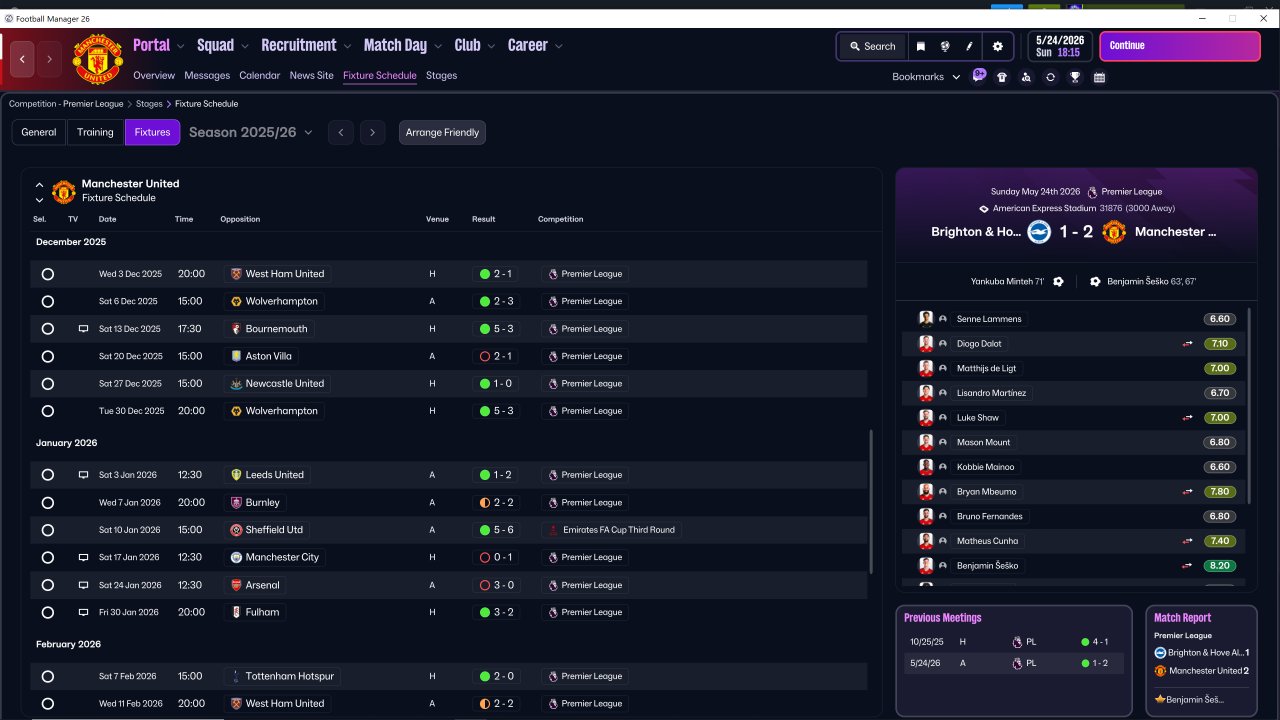The width and height of the screenshot is (1280, 720).
Task: Expand the Club menu arrow
Action: [491, 46]
